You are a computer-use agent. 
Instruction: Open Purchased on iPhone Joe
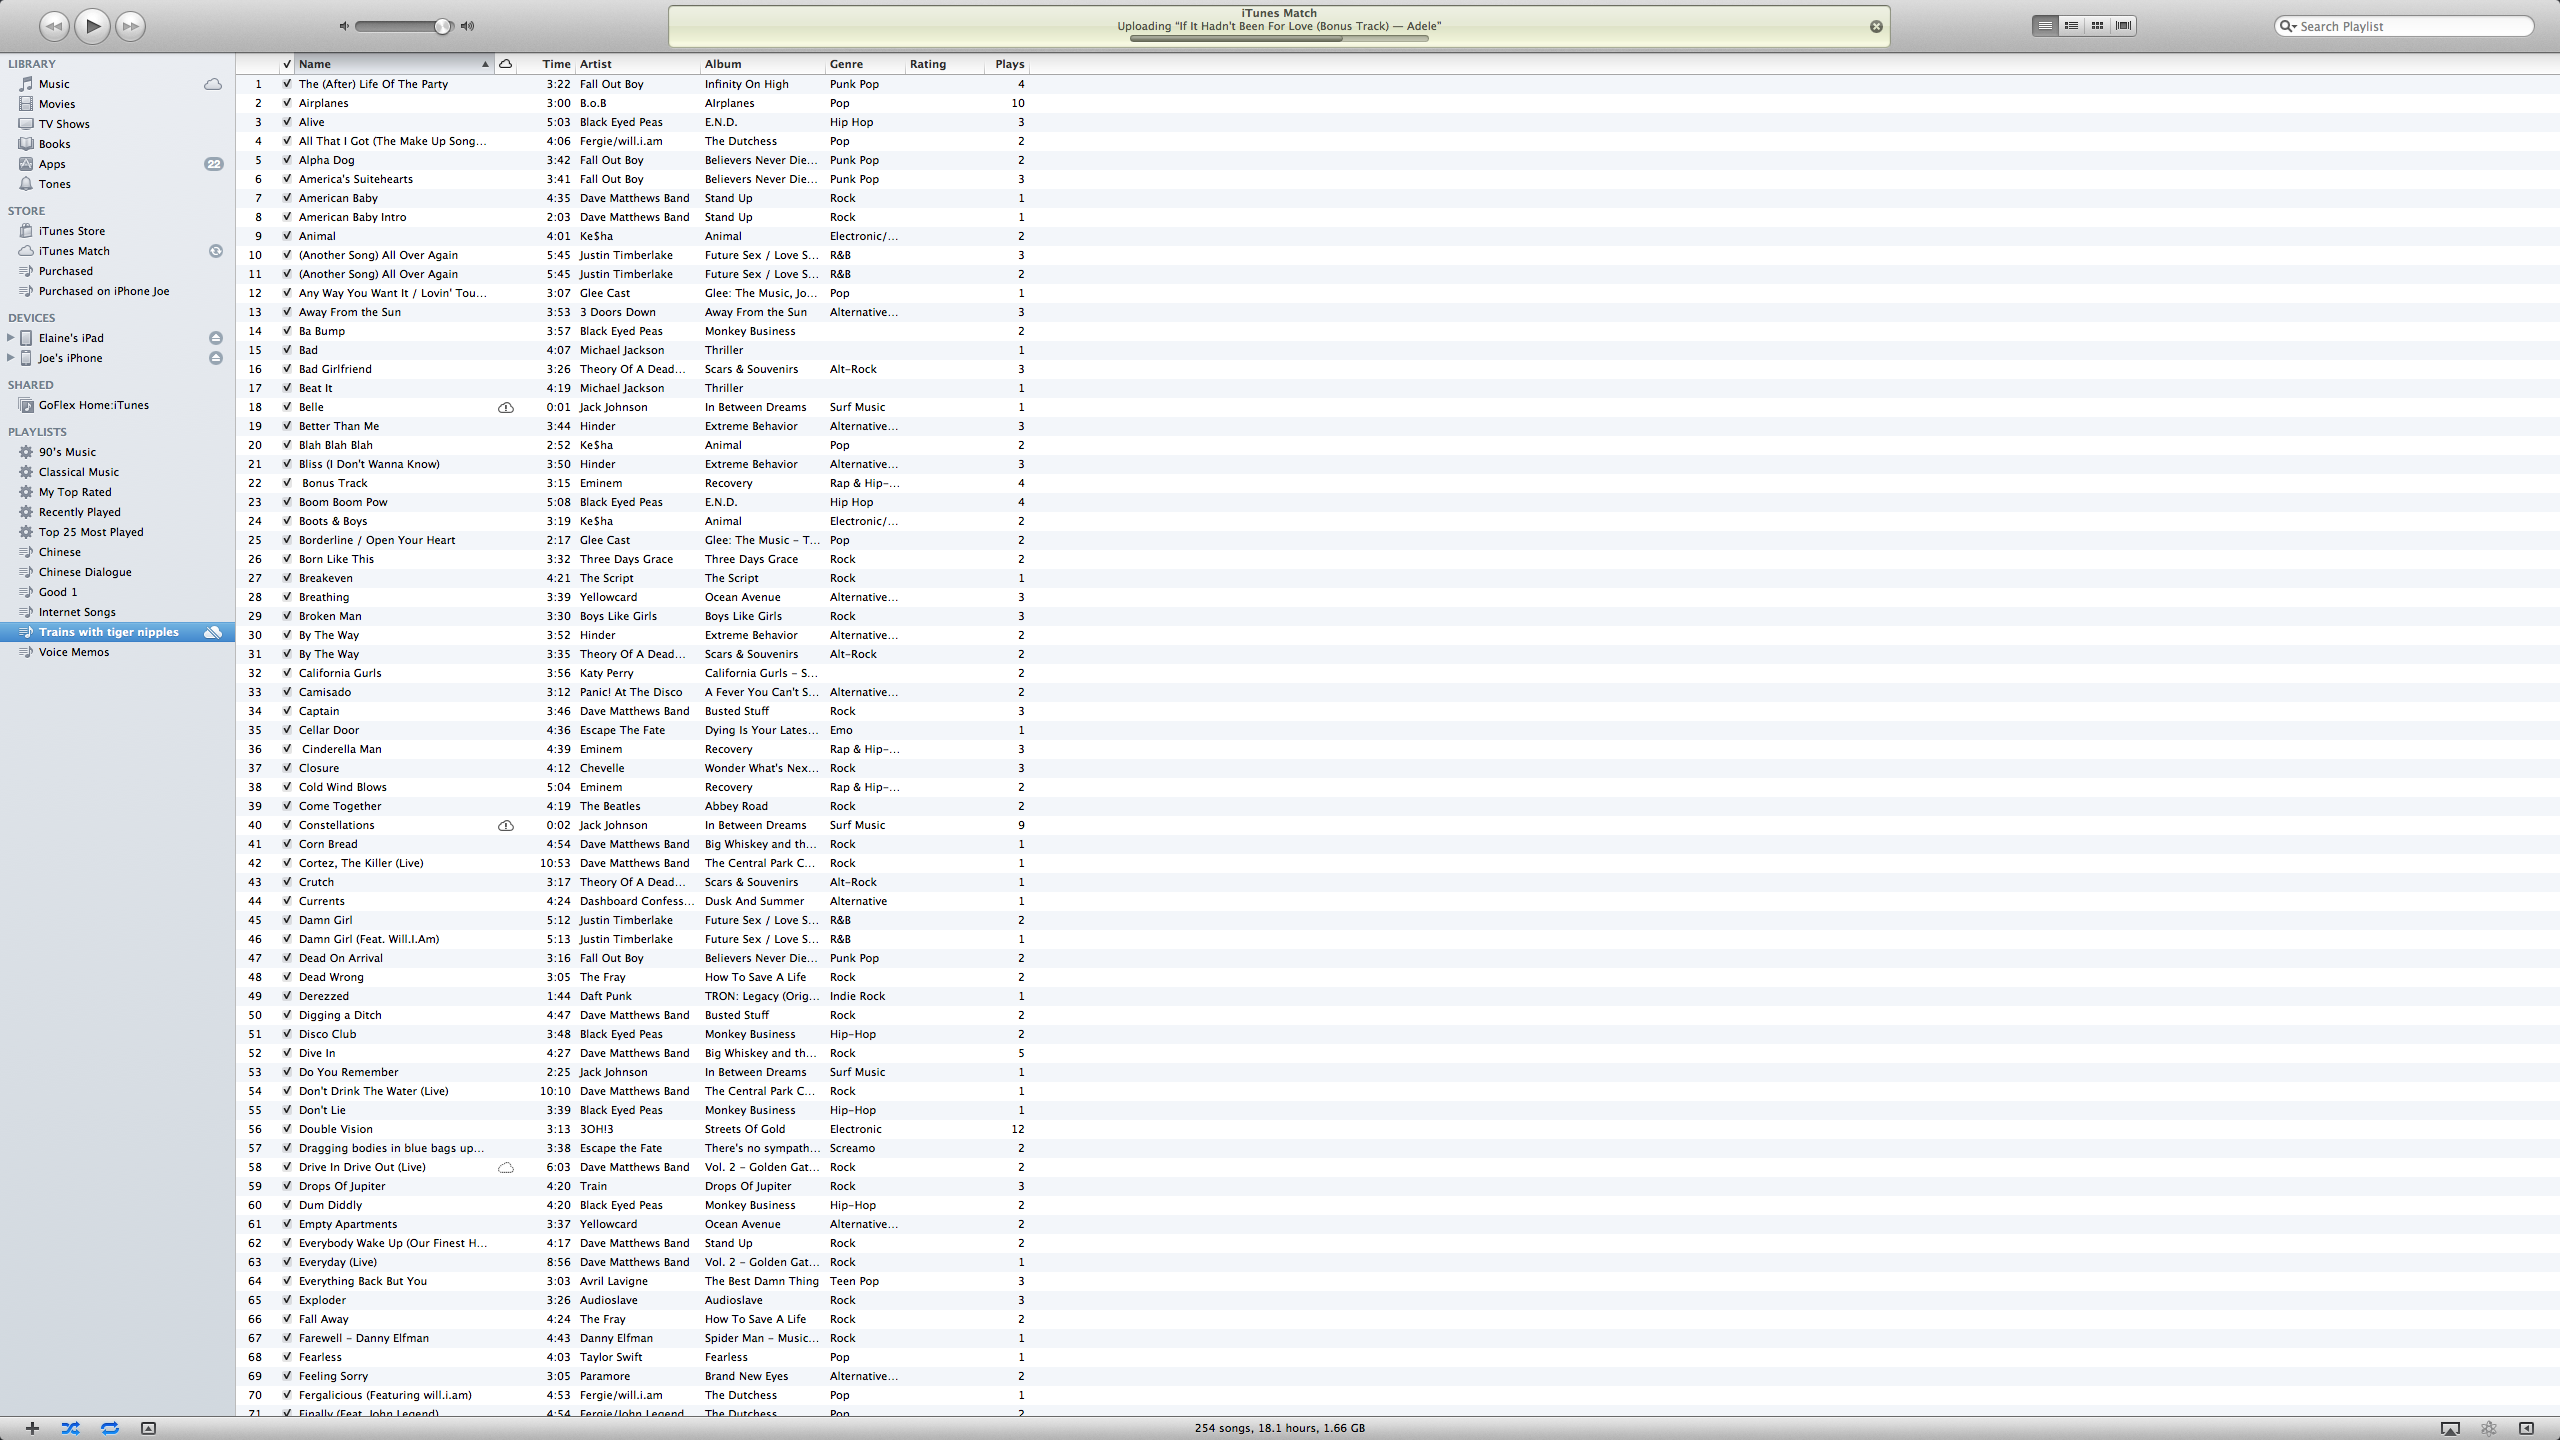tap(104, 291)
